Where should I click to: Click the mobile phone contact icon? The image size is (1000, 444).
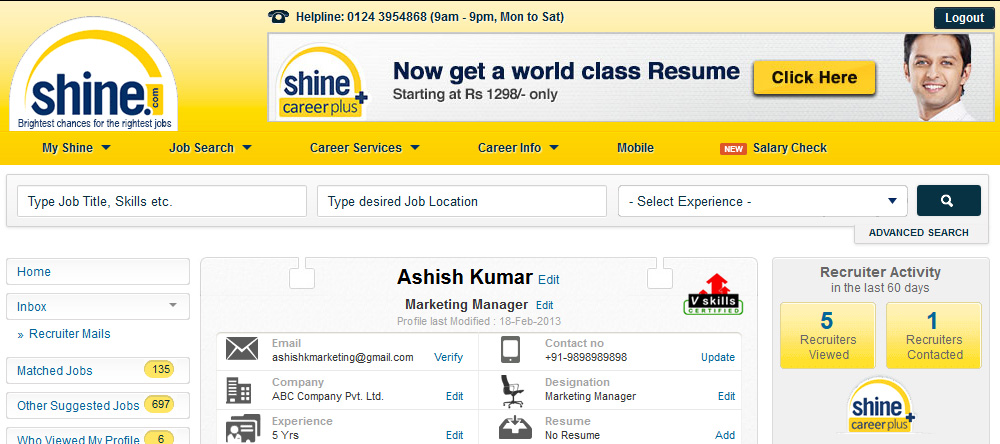510,350
